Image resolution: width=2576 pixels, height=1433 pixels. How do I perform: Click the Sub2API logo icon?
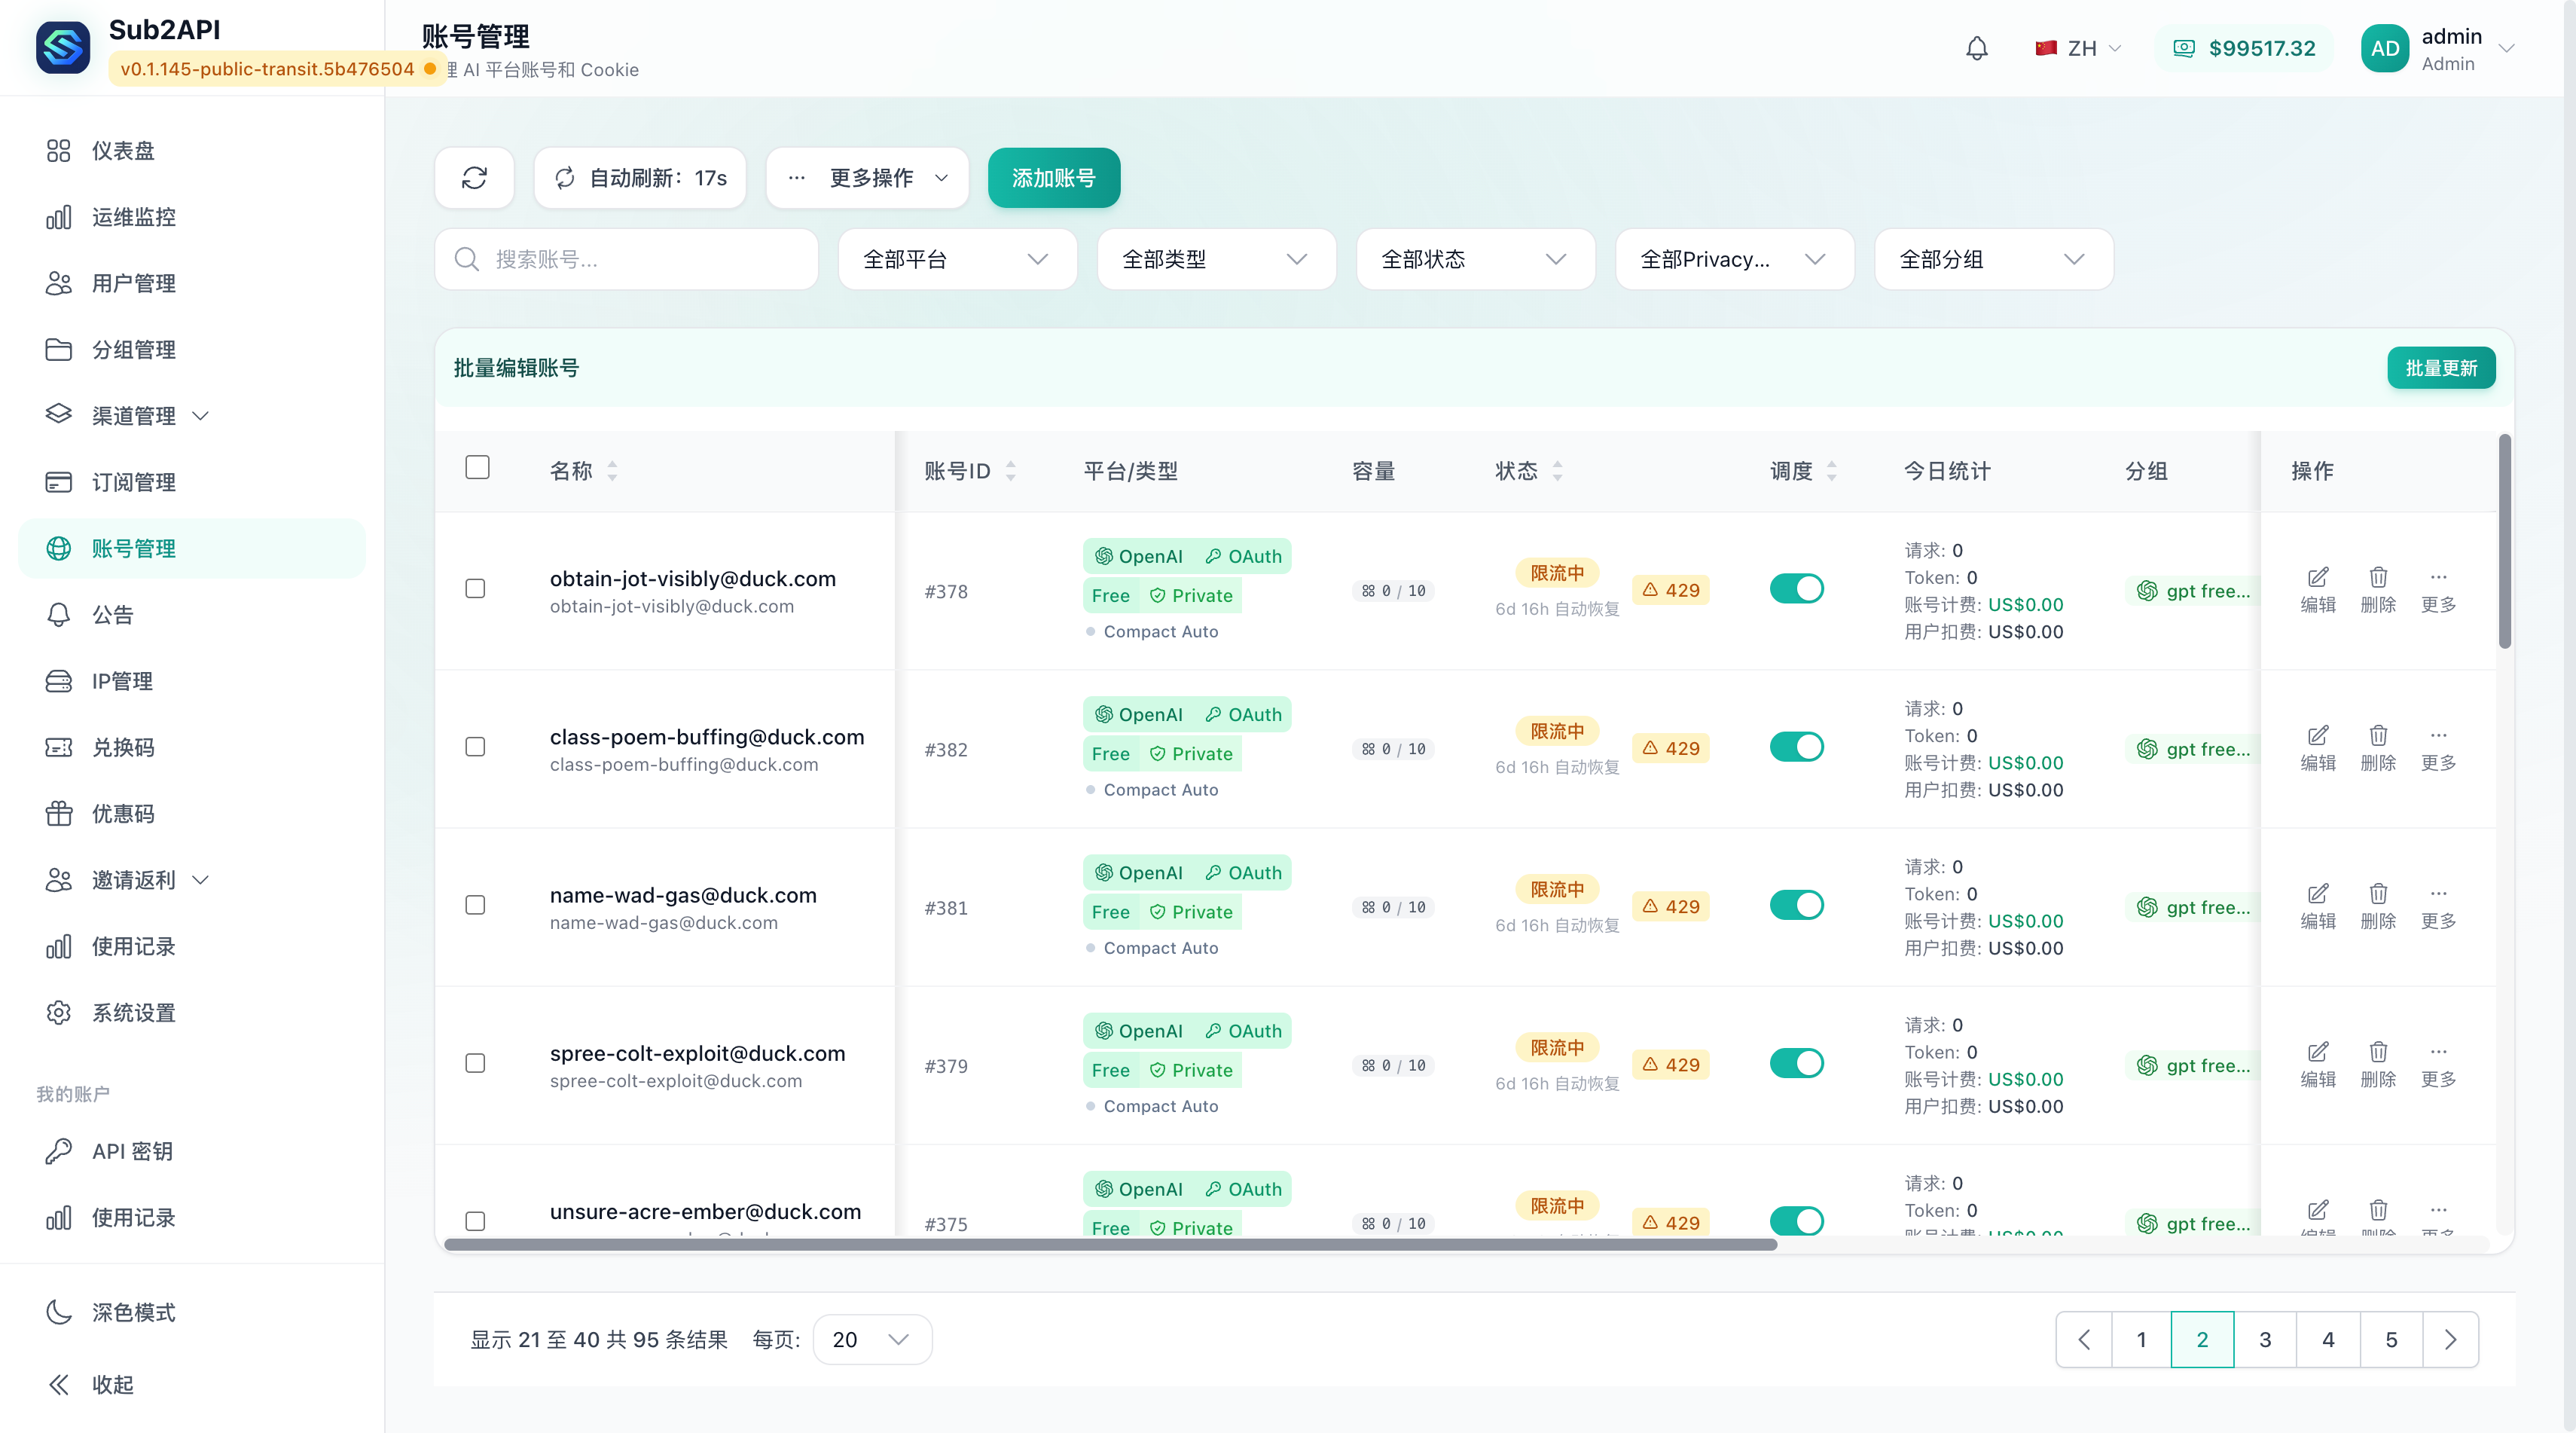63,47
